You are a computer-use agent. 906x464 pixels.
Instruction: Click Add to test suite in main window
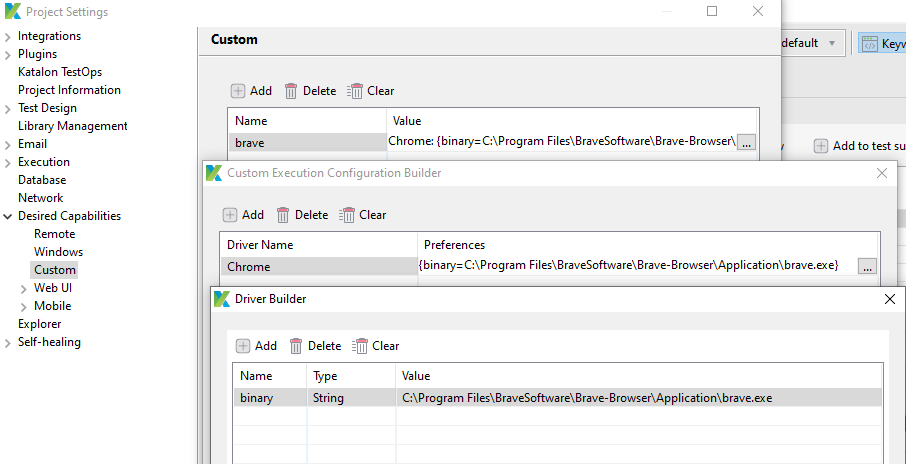point(860,146)
